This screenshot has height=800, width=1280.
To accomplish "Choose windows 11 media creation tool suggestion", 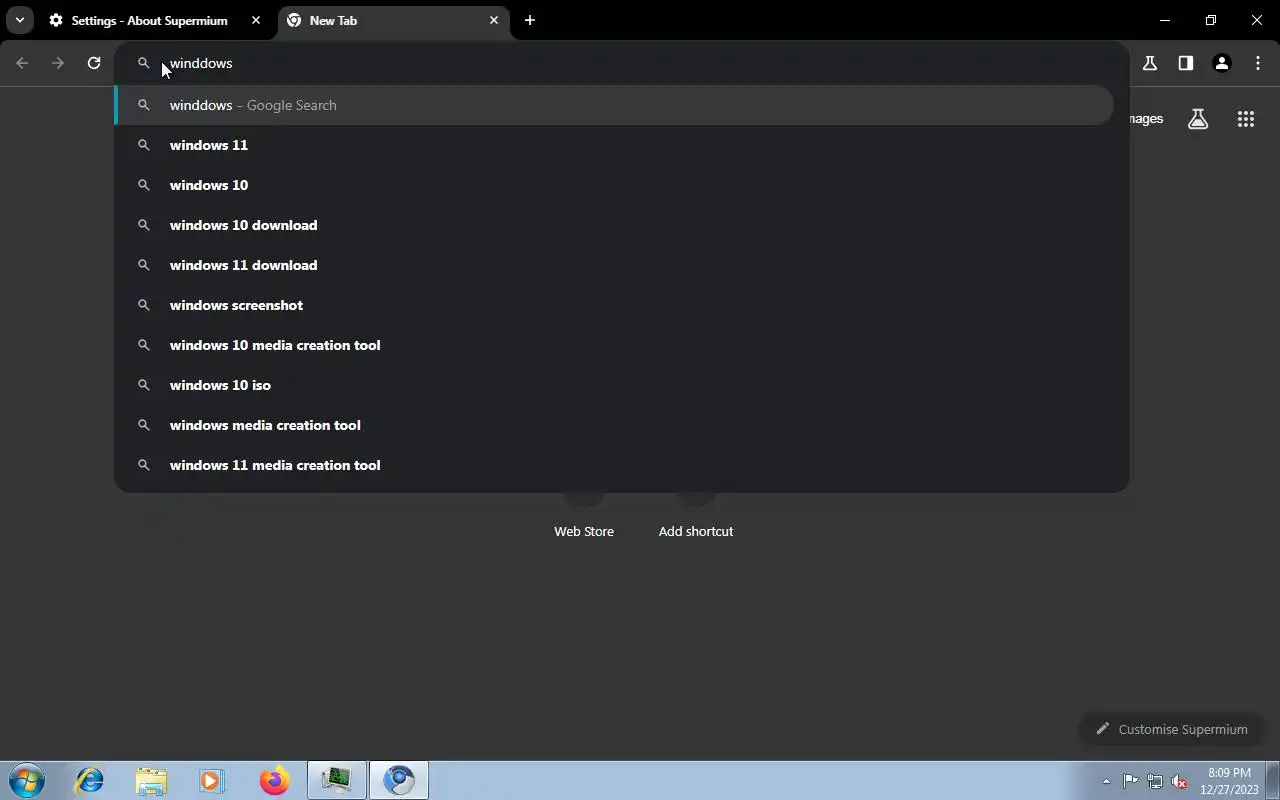I will tap(614, 465).
